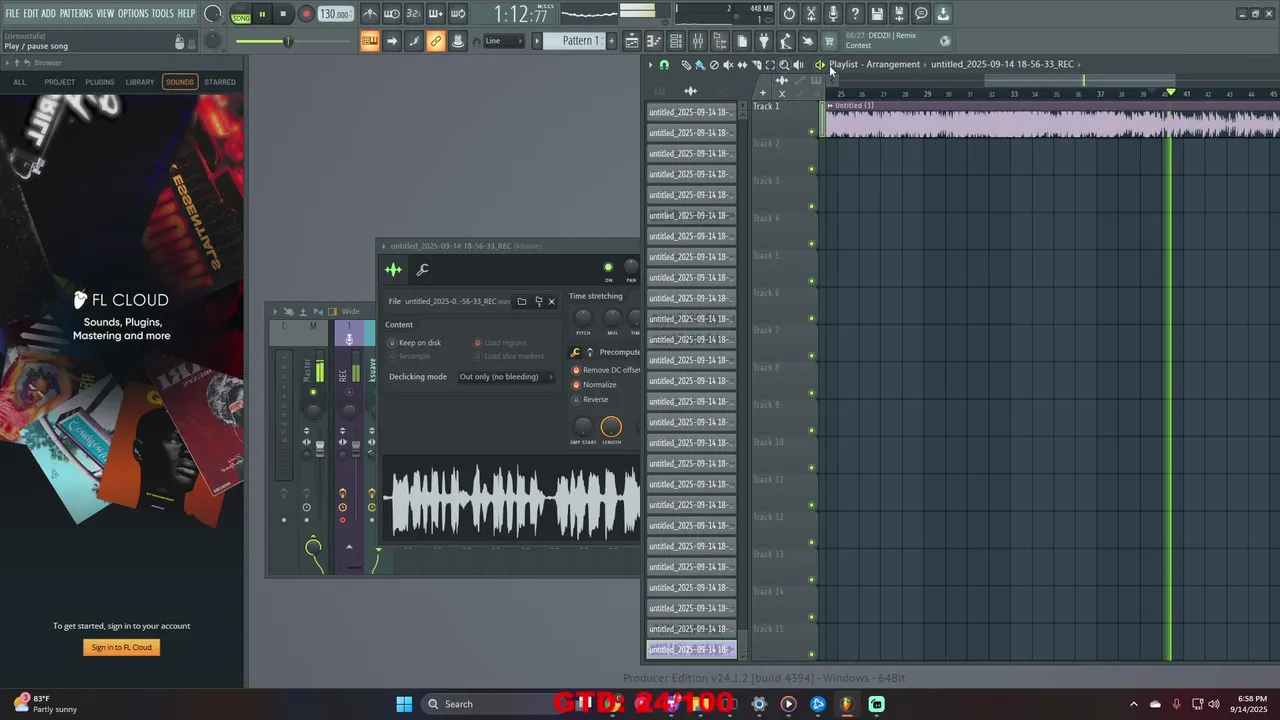1280x720 pixels.
Task: Click the tempo 130.000 field
Action: point(335,14)
